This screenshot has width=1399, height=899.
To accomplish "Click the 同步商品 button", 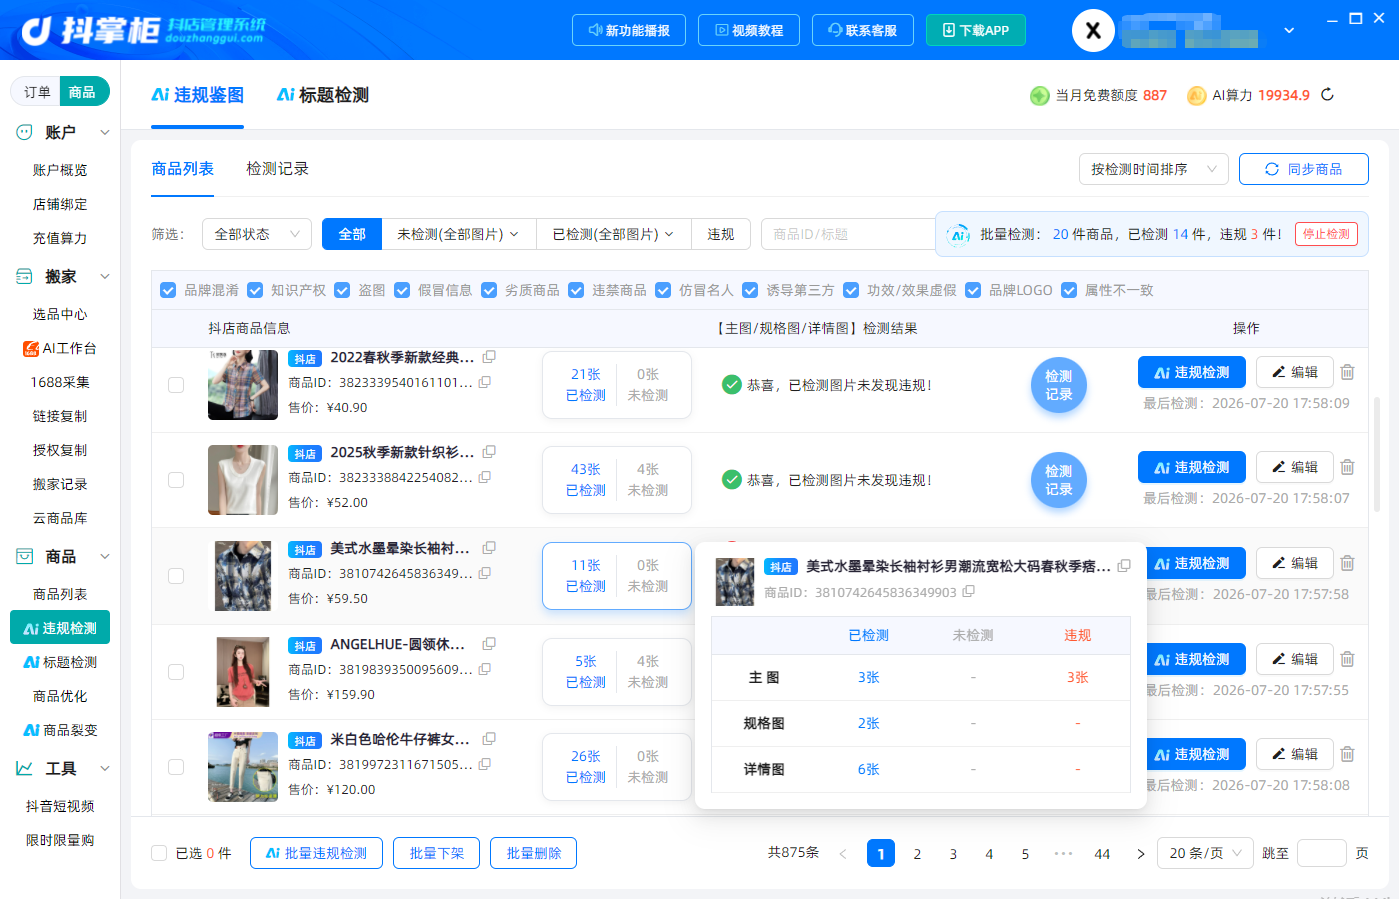I will [x=1304, y=169].
